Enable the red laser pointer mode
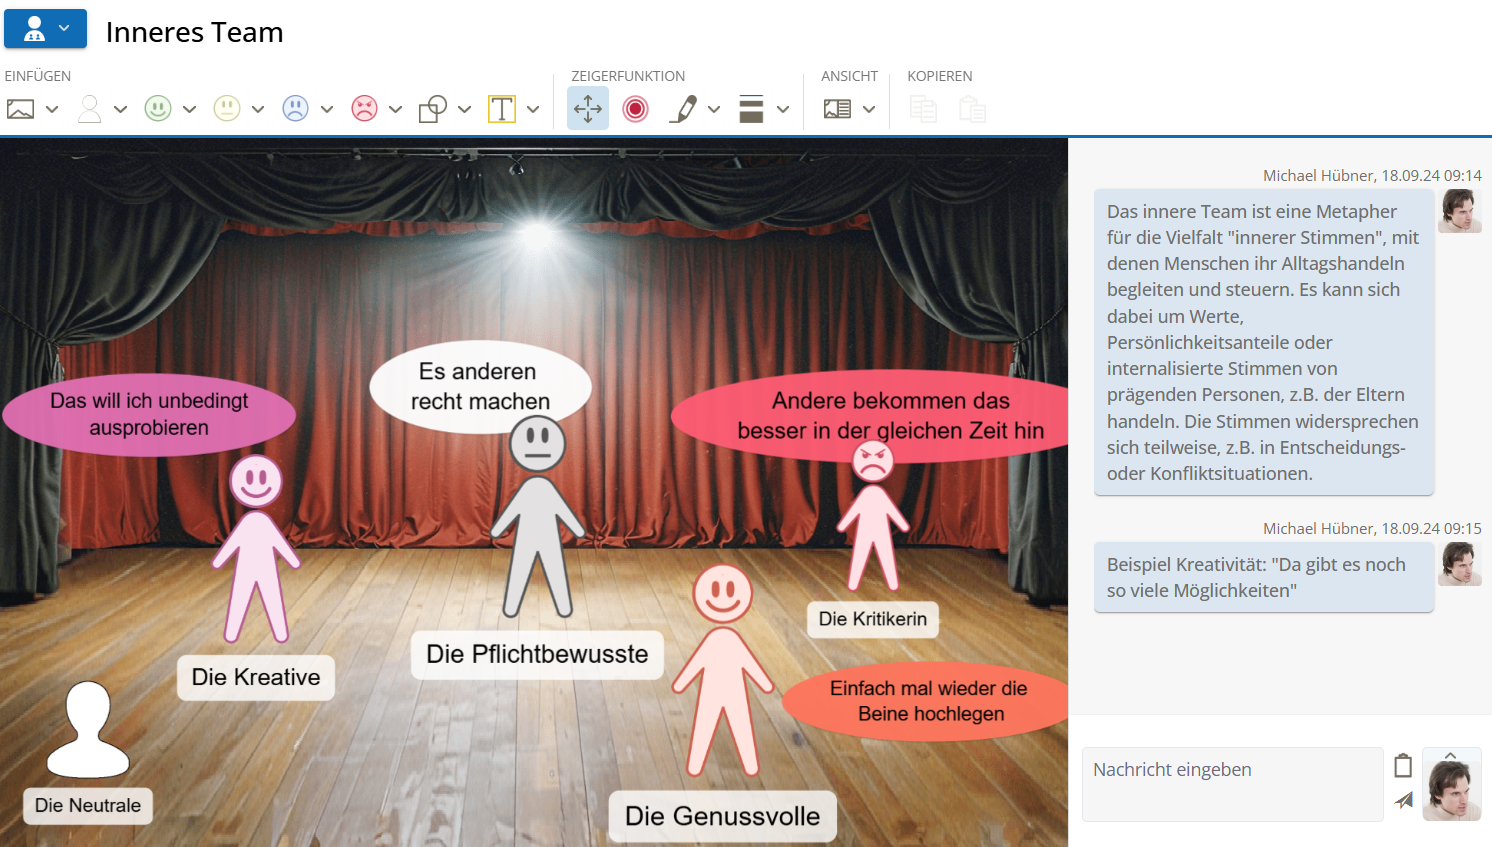 coord(635,109)
